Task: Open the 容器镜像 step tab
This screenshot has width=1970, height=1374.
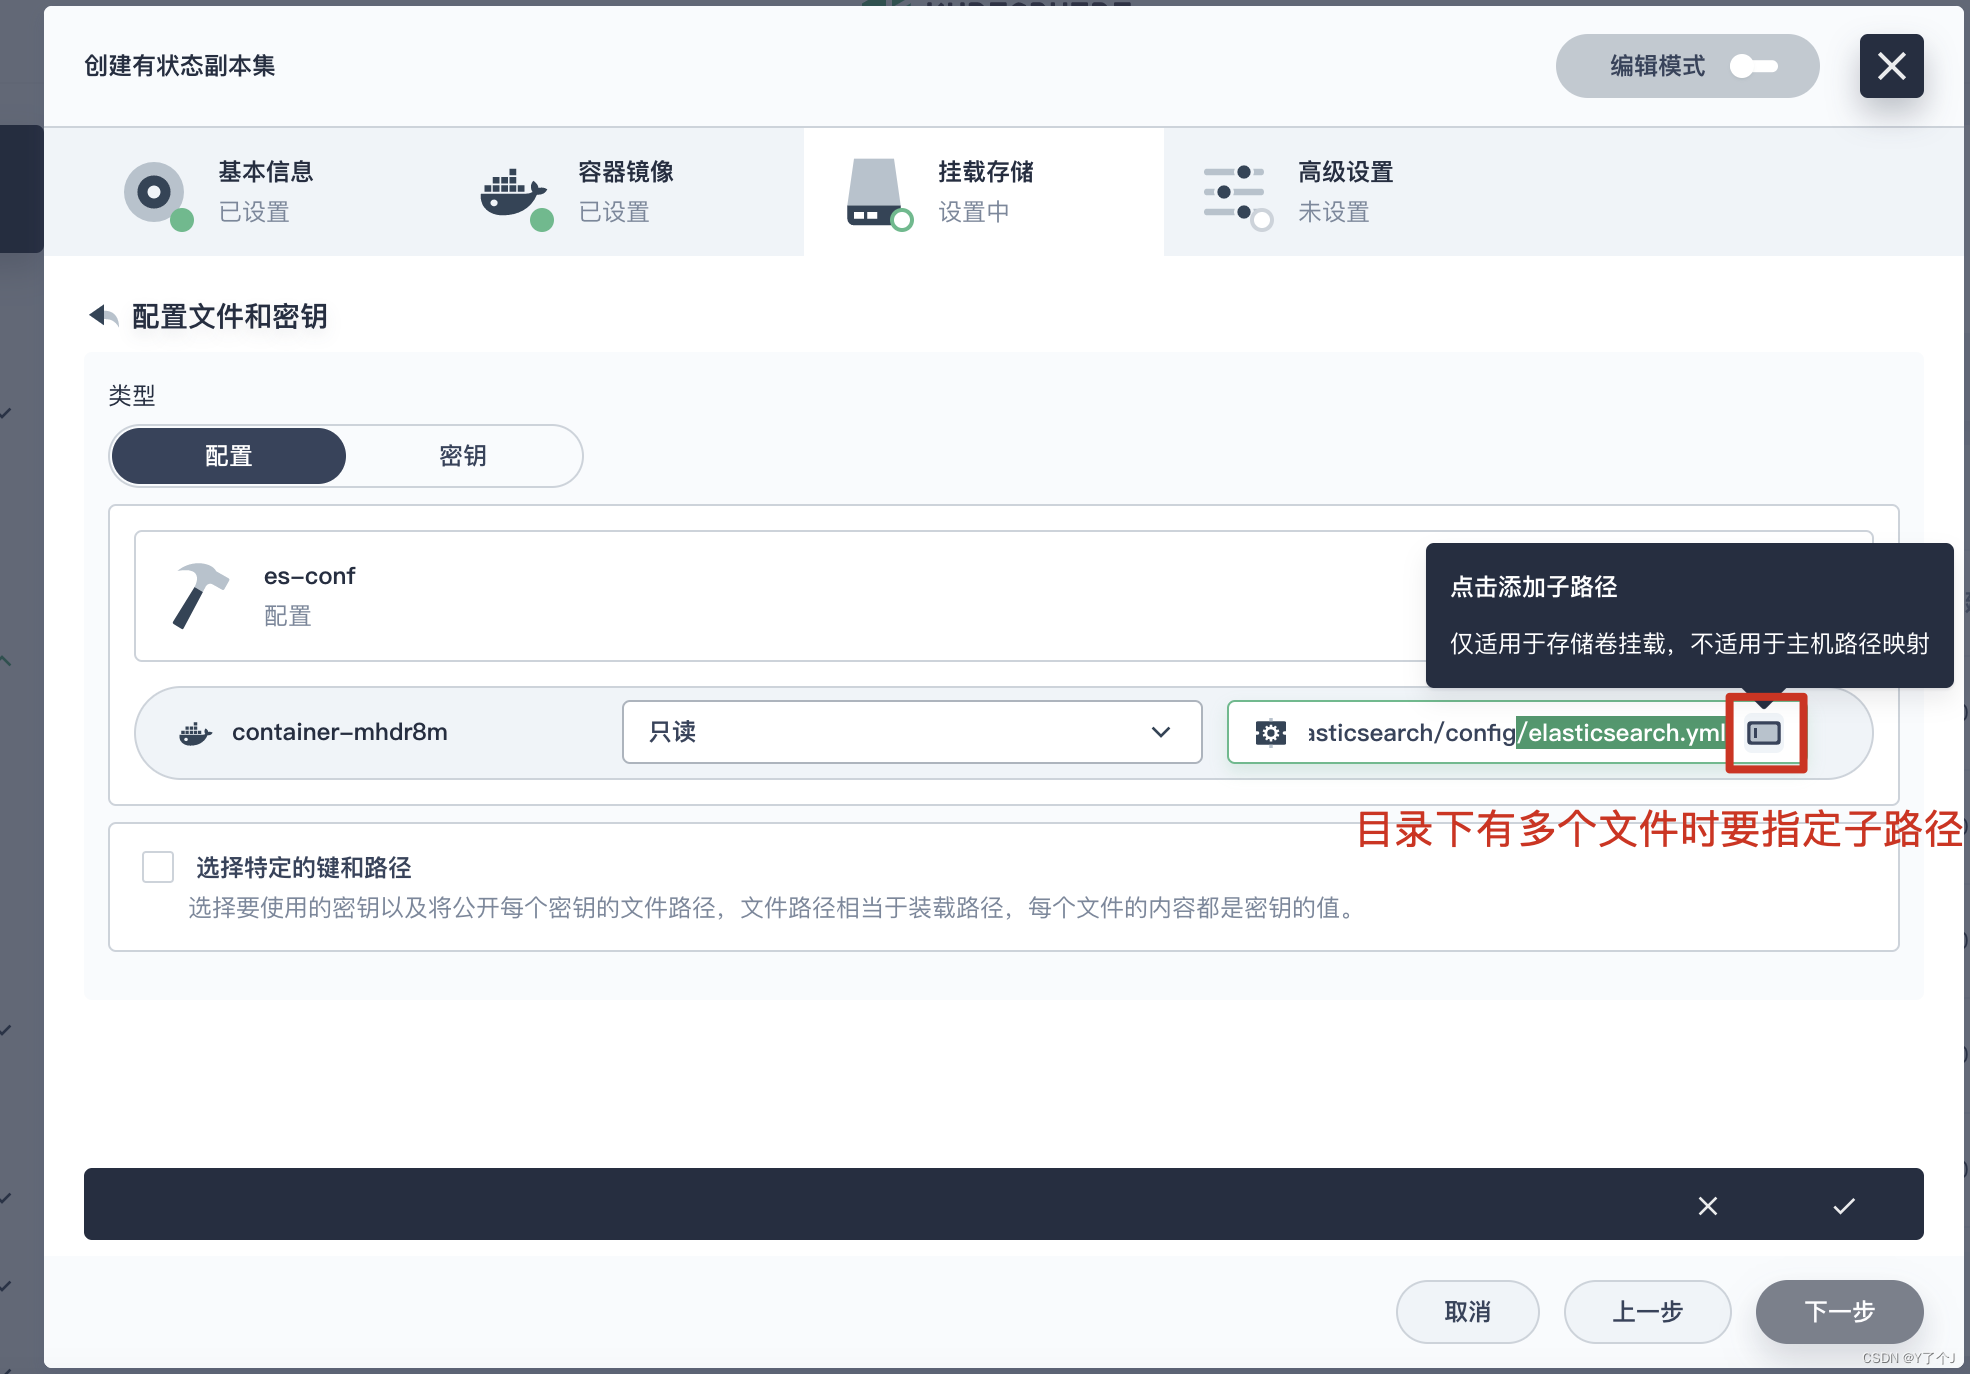Action: [624, 192]
